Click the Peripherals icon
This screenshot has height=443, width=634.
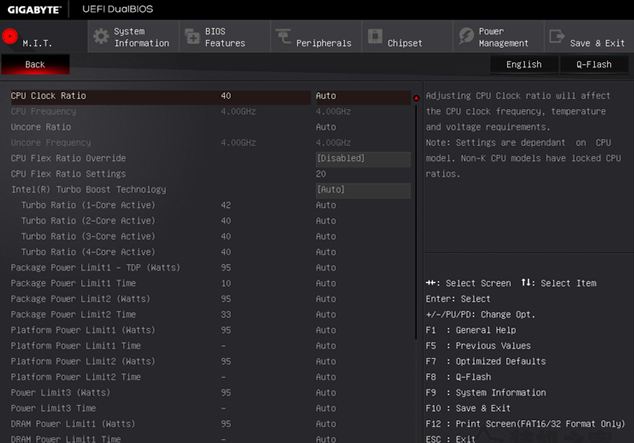point(283,37)
